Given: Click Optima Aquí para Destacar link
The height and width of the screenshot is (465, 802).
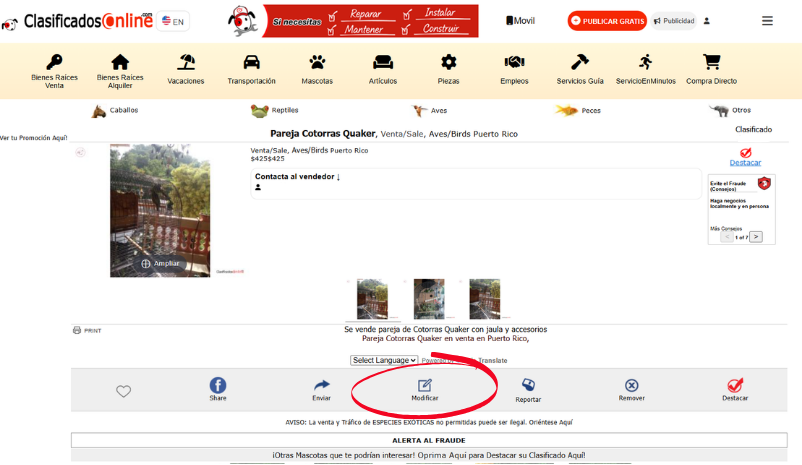Looking at the screenshot, I should [x=501, y=455].
